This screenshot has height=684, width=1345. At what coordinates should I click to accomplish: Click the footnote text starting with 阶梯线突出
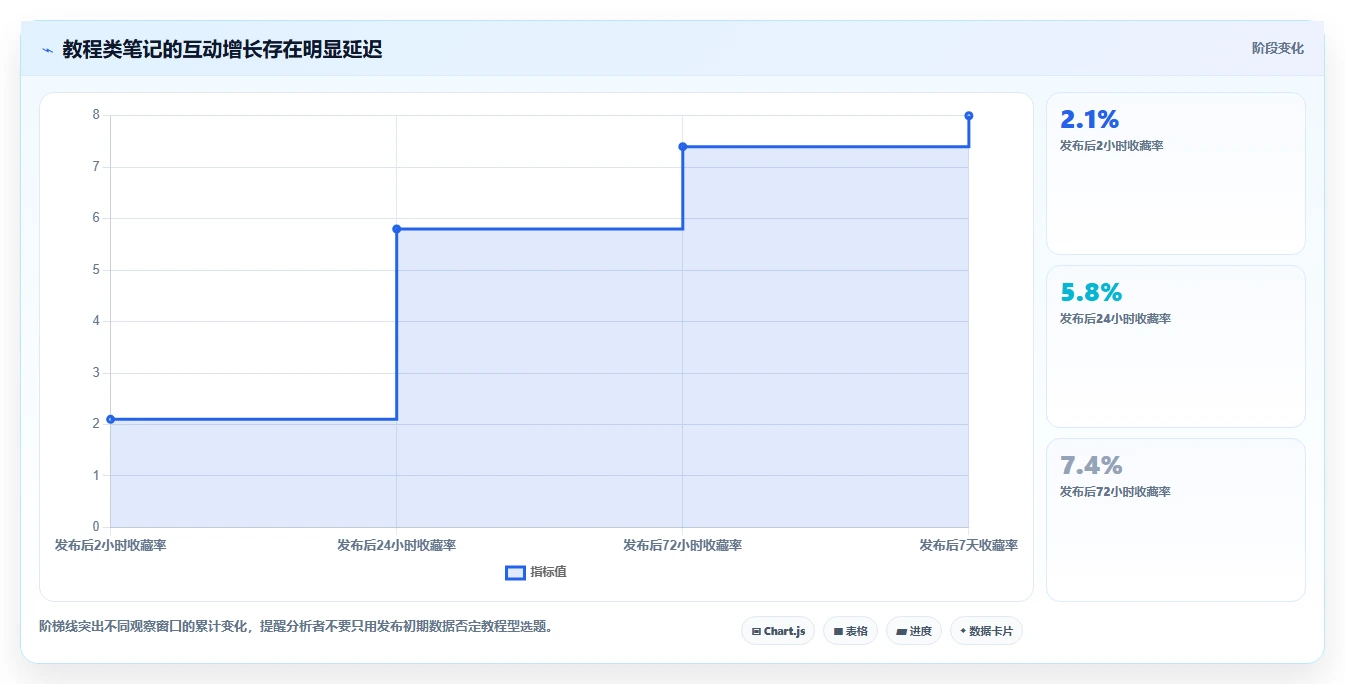coord(296,627)
